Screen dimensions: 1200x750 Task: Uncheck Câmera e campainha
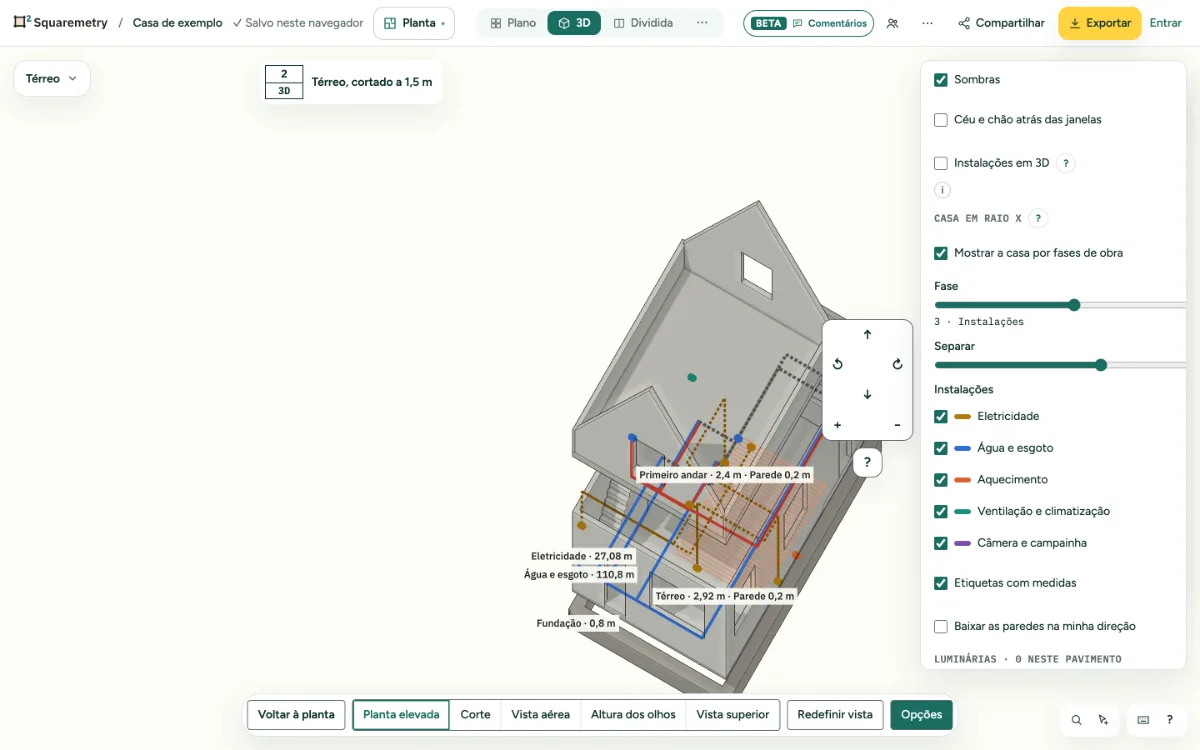[x=941, y=543]
